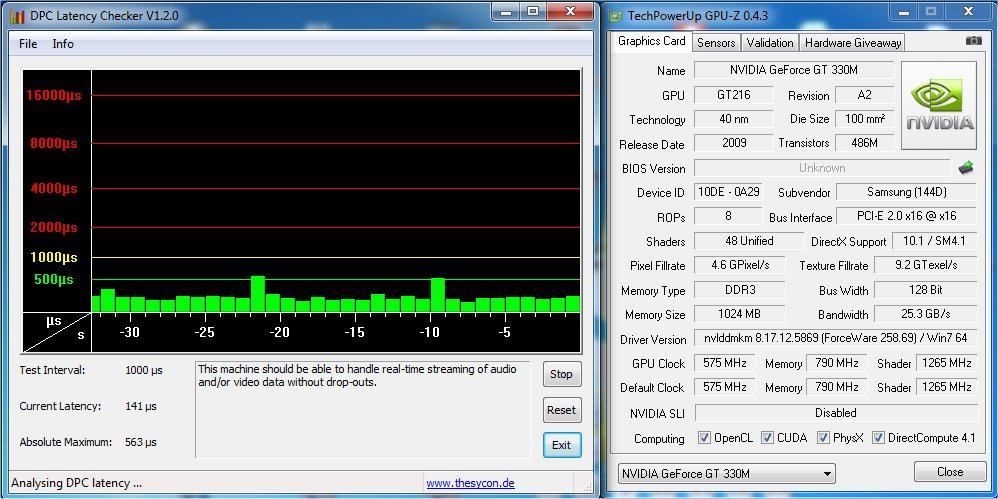This screenshot has width=998, height=499.
Task: Click the tallest latency bar near -22 seconds
Action: coord(258,294)
